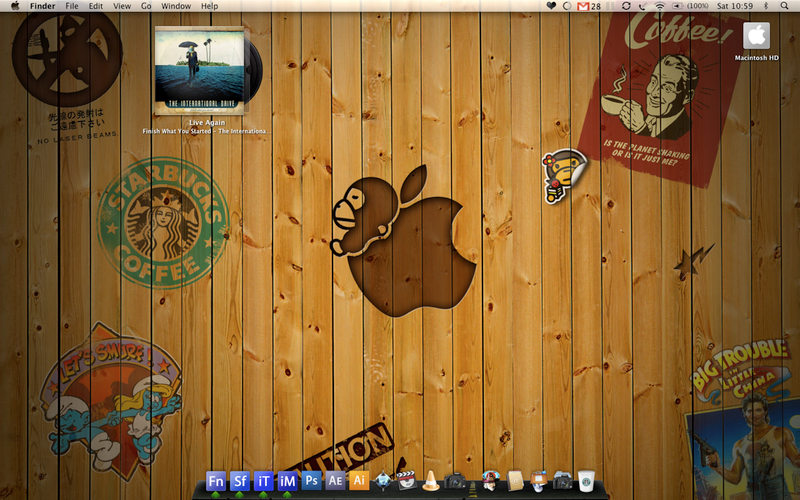
Task: Open the Edit menu
Action: click(x=95, y=6)
